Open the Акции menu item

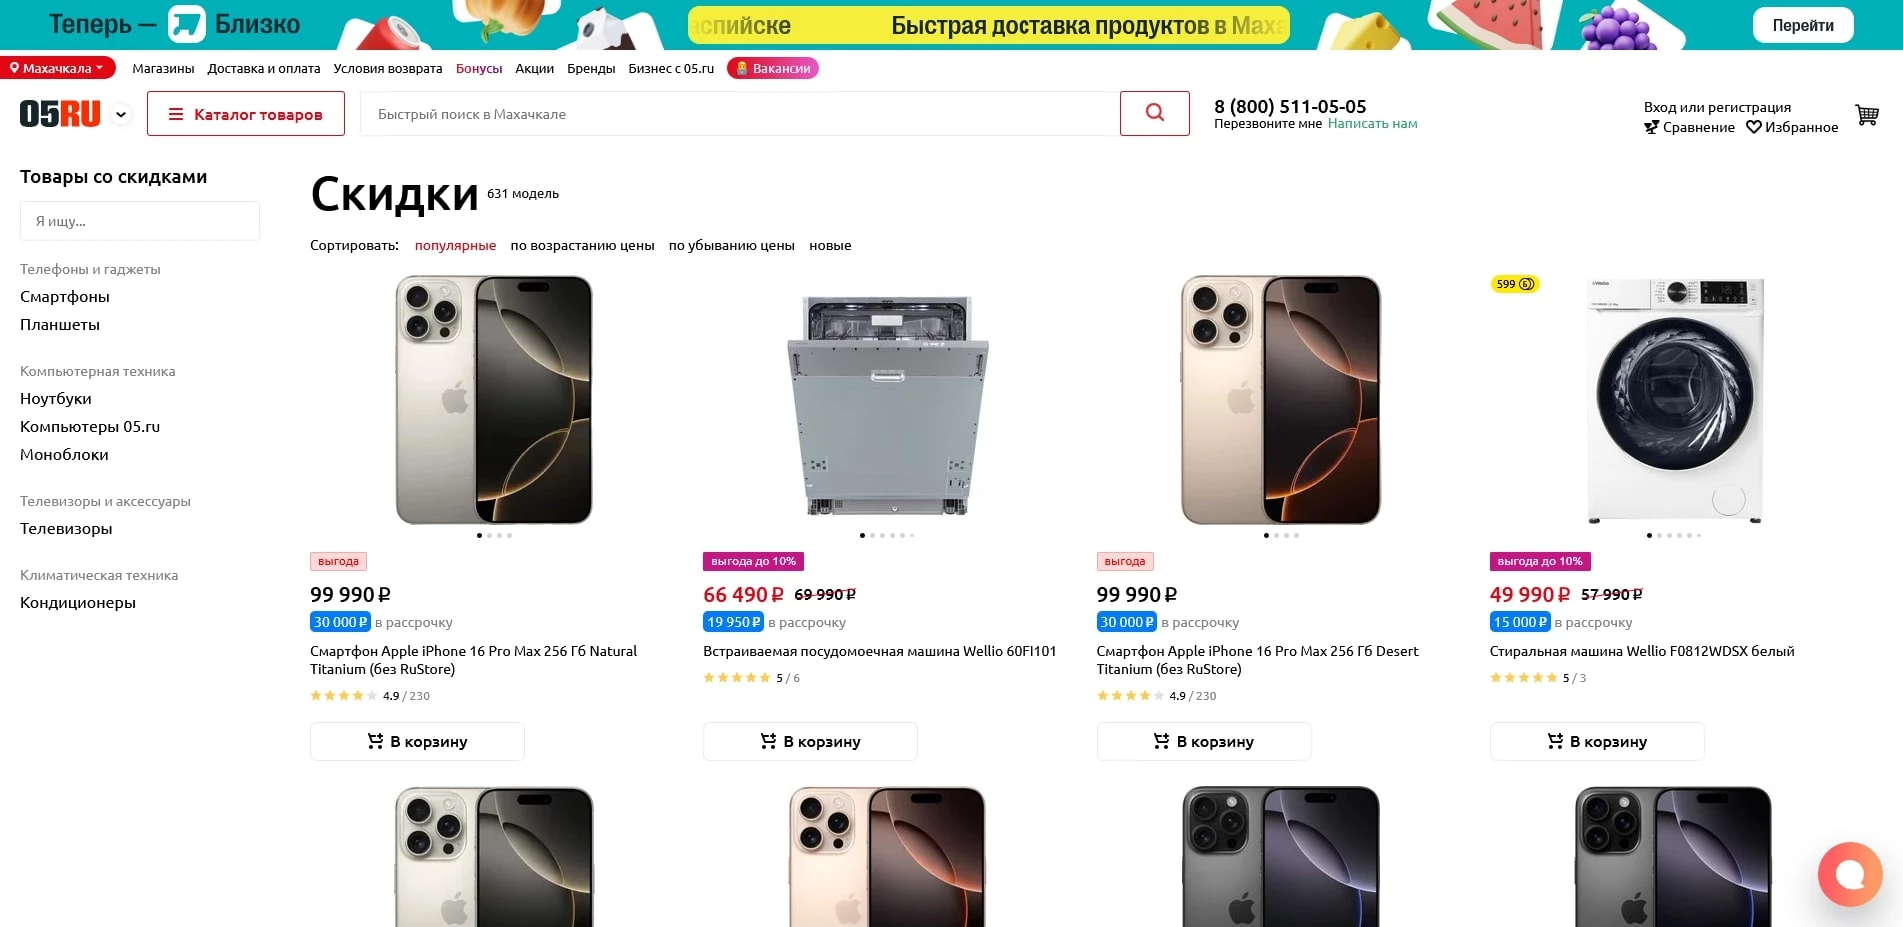coord(534,68)
